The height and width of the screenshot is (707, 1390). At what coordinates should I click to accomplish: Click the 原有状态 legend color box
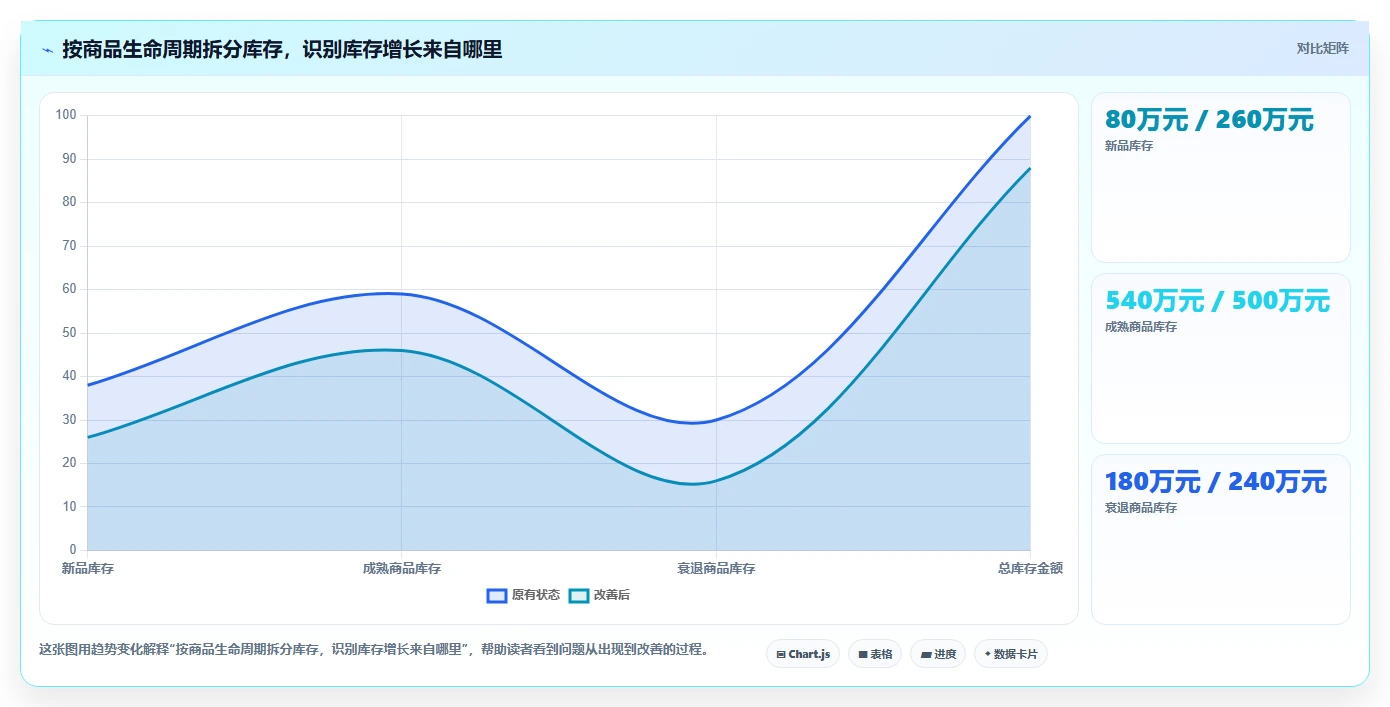pyautogui.click(x=497, y=595)
